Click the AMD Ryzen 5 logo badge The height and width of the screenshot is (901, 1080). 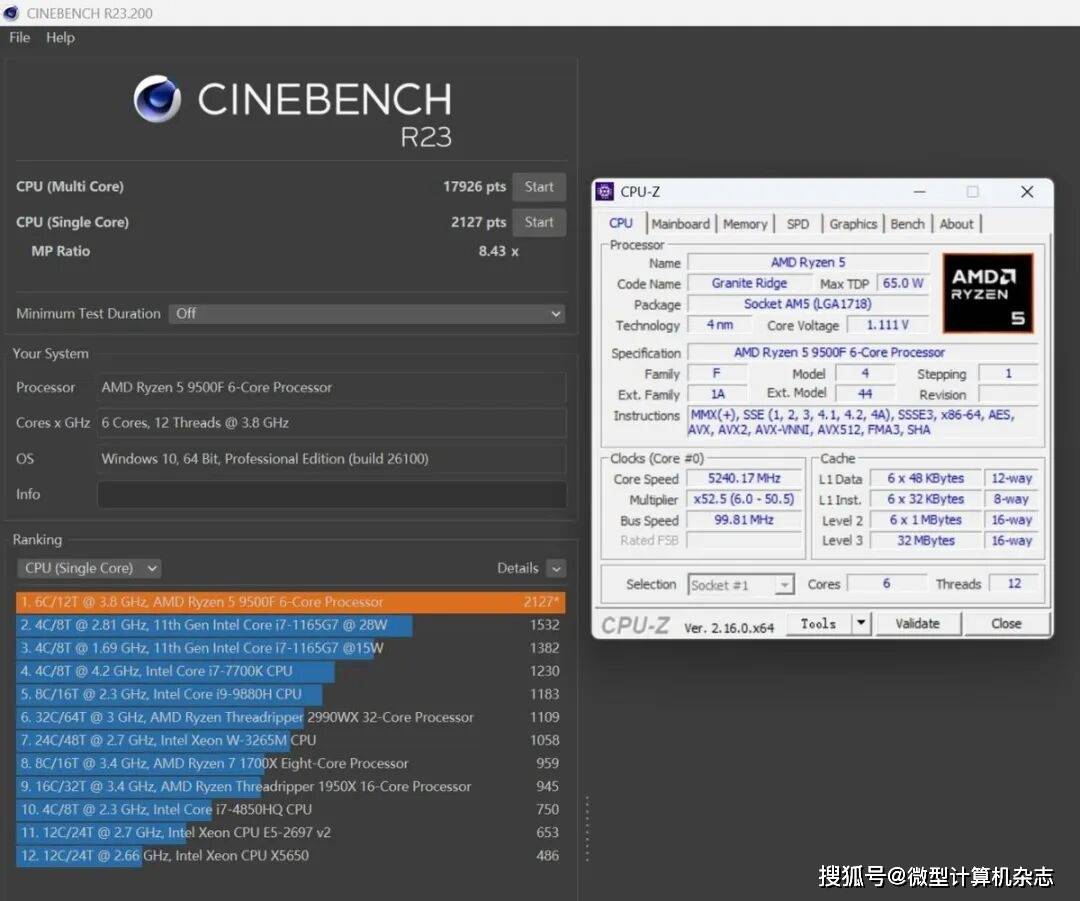pos(988,293)
